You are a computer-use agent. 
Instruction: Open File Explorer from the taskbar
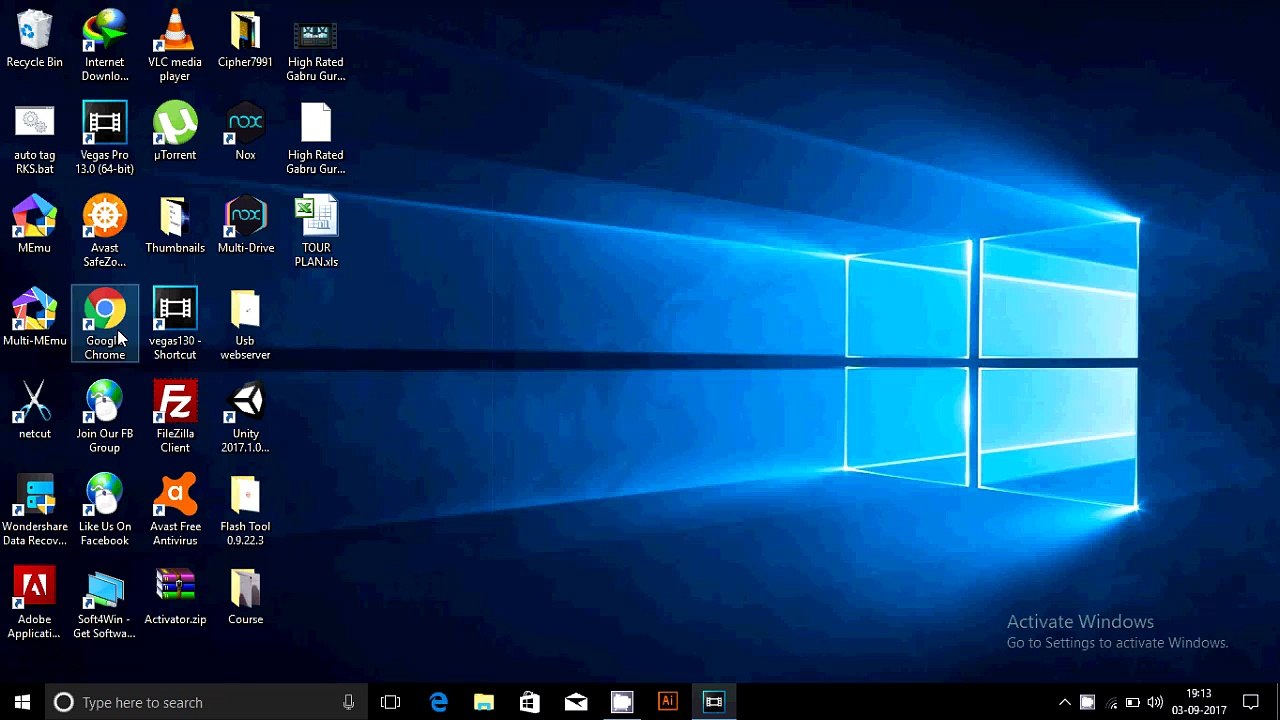484,702
